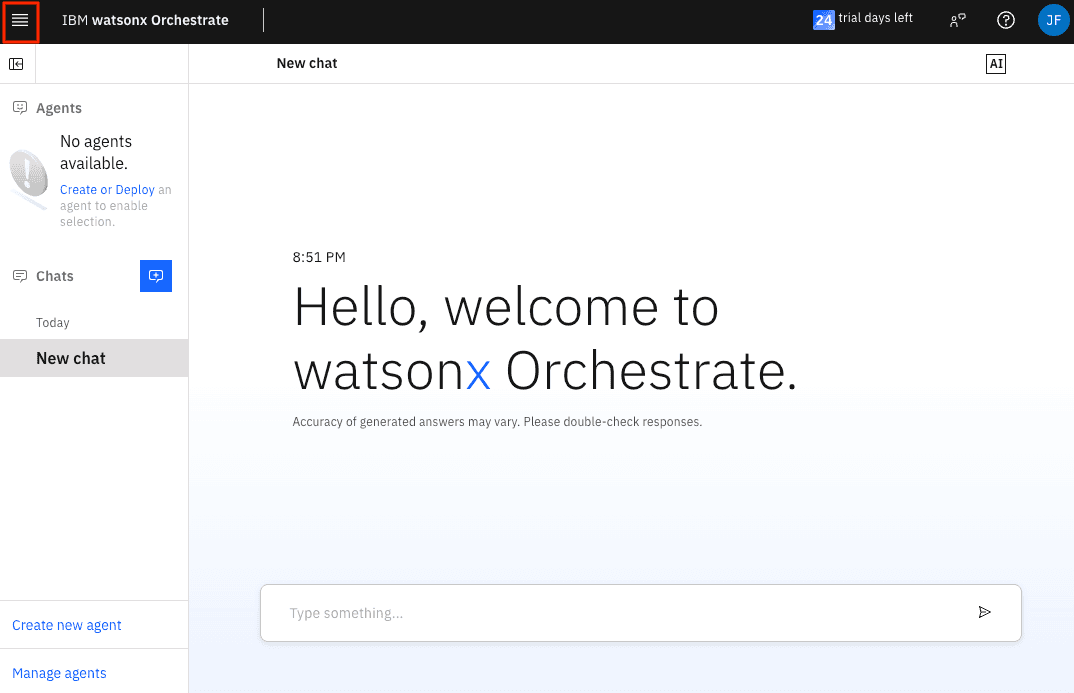Collapse the left sidebar panel
1074x693 pixels.
(x=17, y=64)
